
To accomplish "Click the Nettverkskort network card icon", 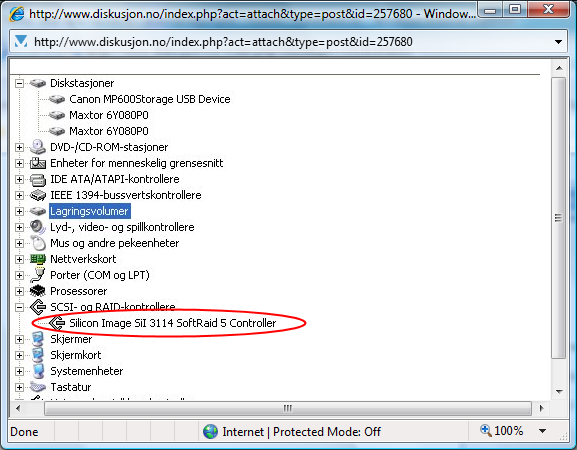I will [38, 259].
